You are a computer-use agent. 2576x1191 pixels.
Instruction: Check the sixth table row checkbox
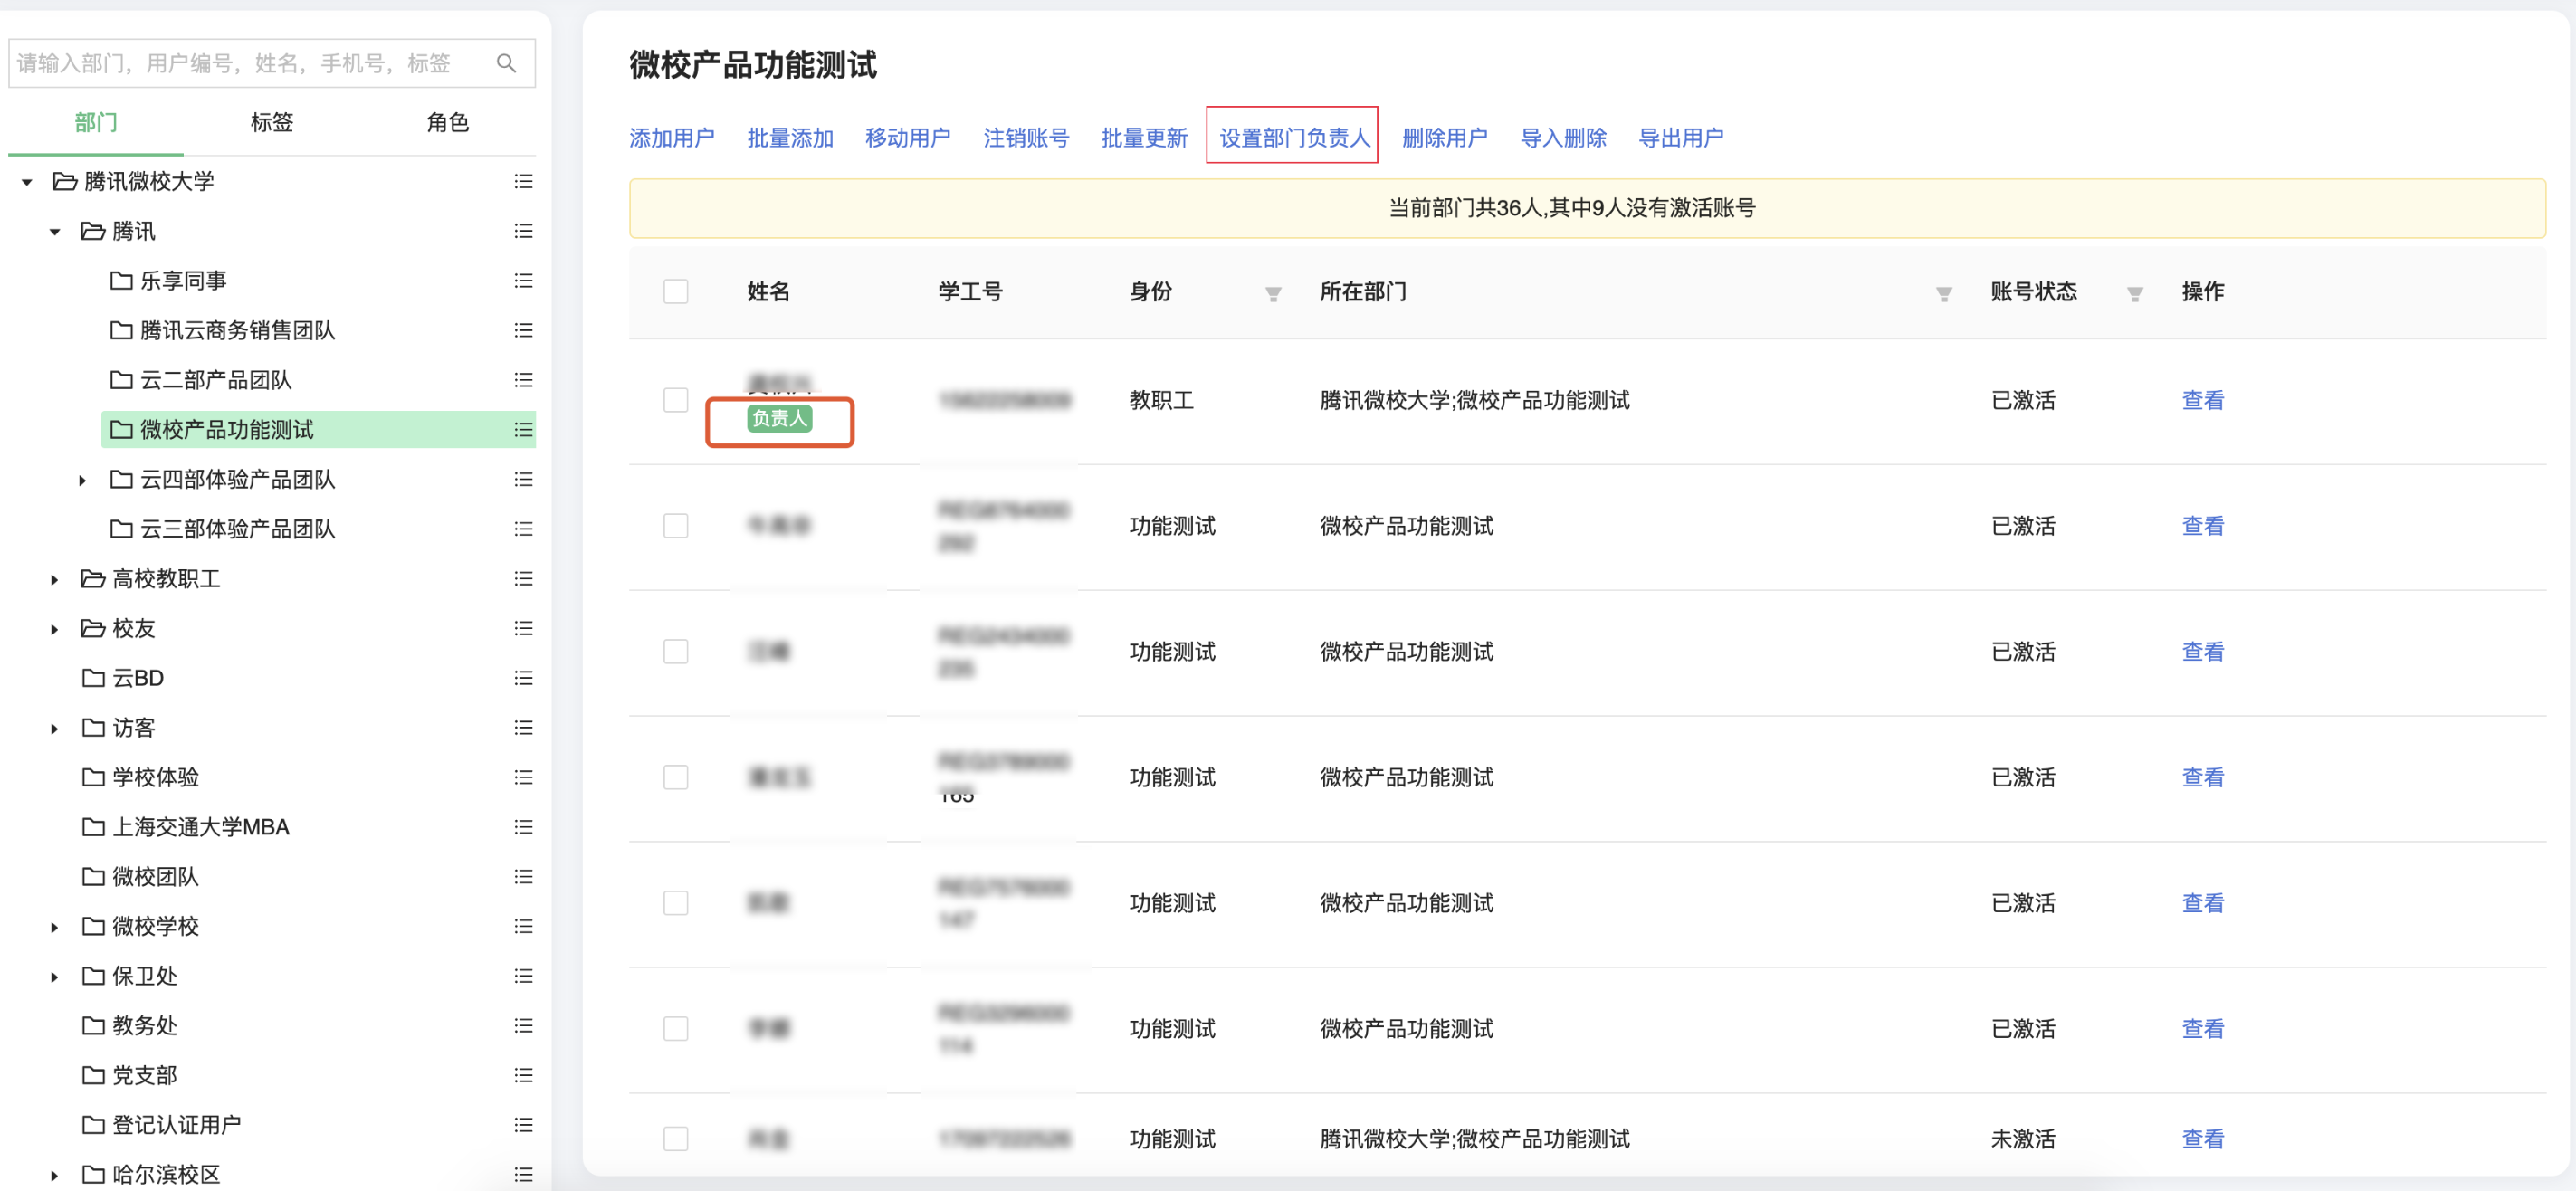(x=676, y=1029)
